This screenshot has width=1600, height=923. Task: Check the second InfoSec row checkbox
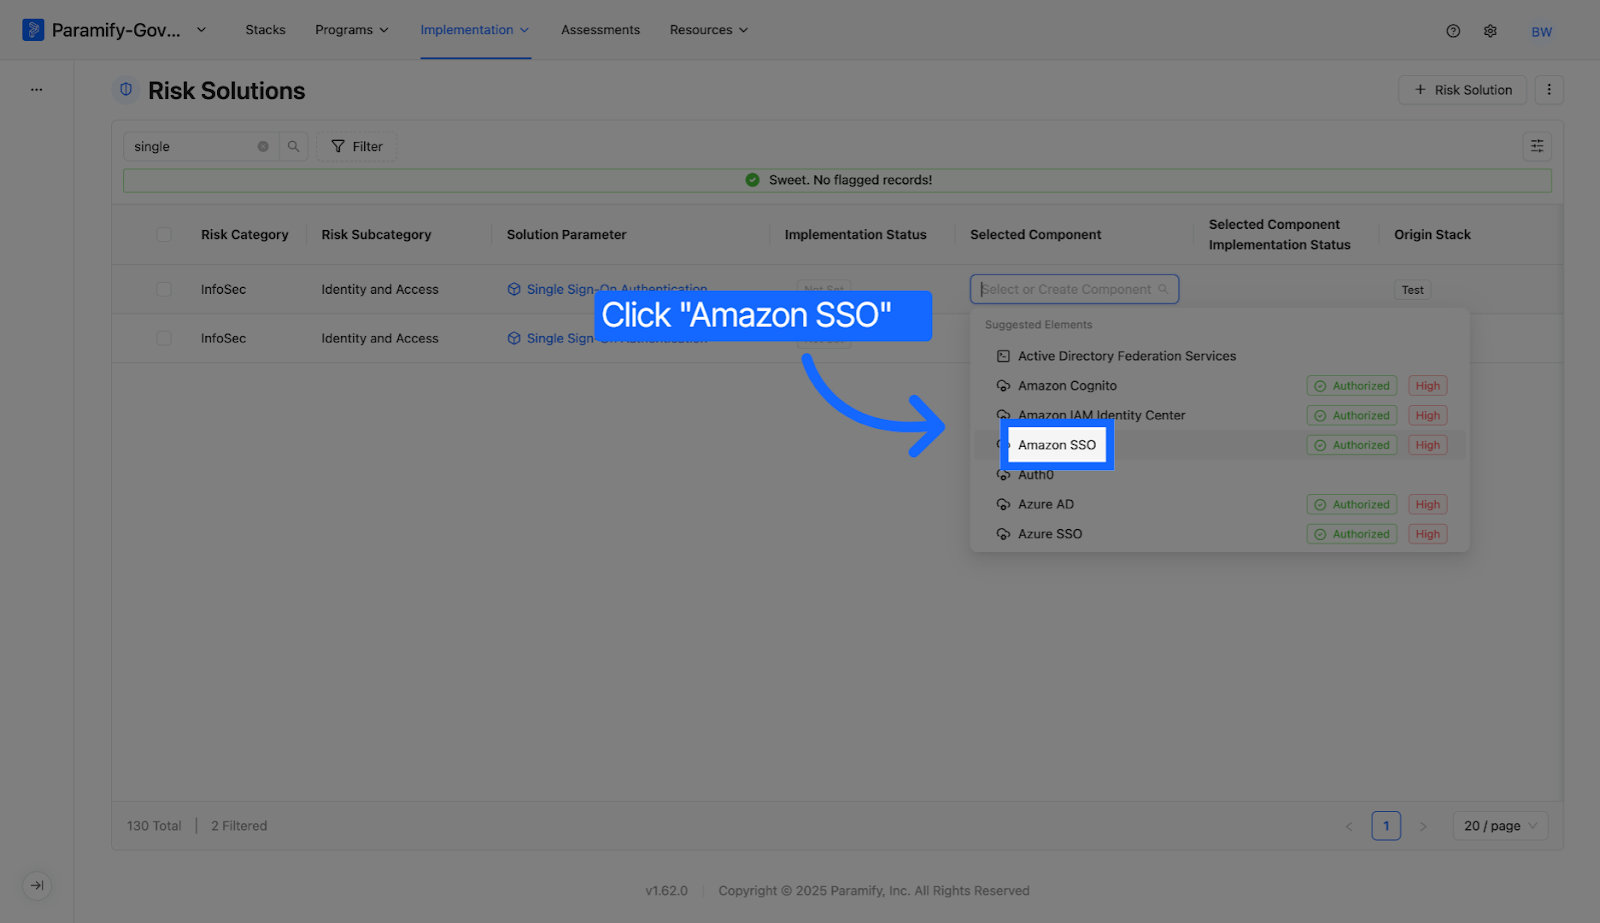pyautogui.click(x=164, y=338)
